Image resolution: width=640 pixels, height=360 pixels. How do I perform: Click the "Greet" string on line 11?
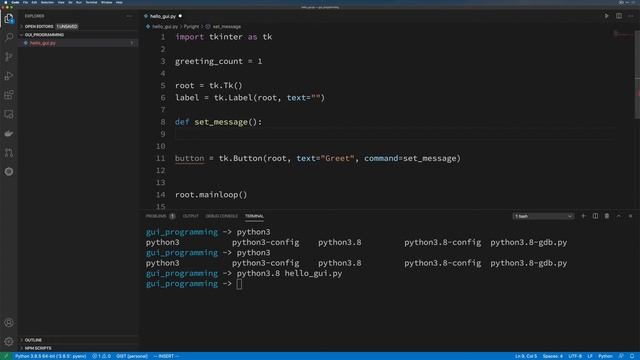(x=338, y=158)
